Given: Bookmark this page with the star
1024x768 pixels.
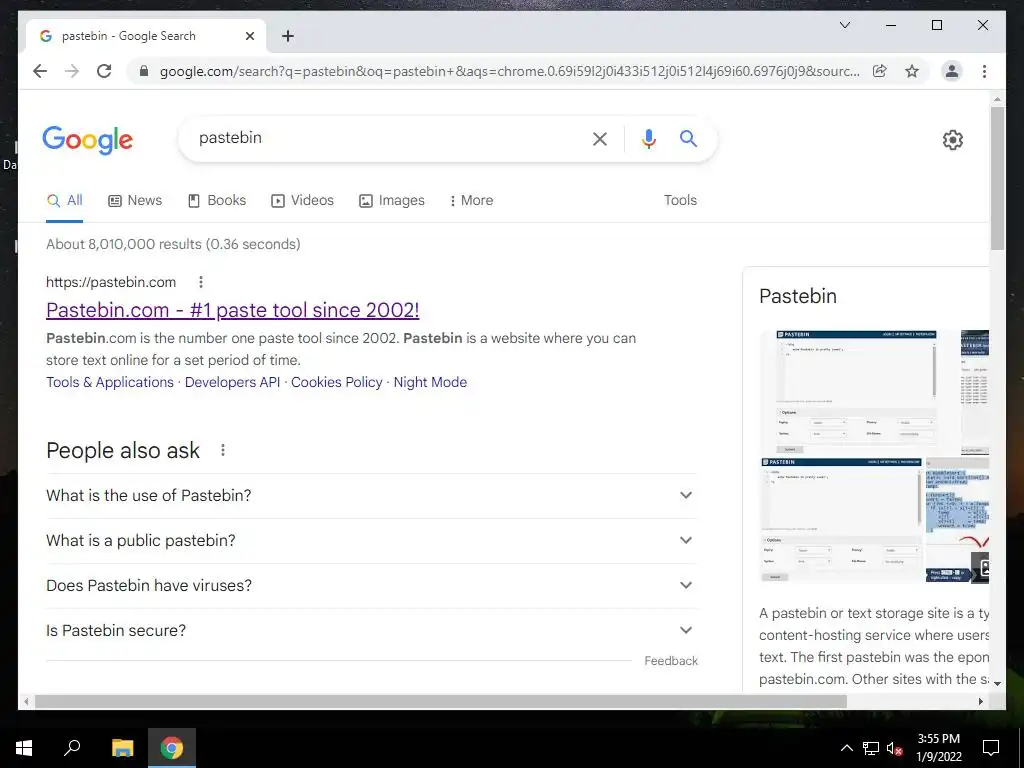Looking at the screenshot, I should tap(912, 71).
